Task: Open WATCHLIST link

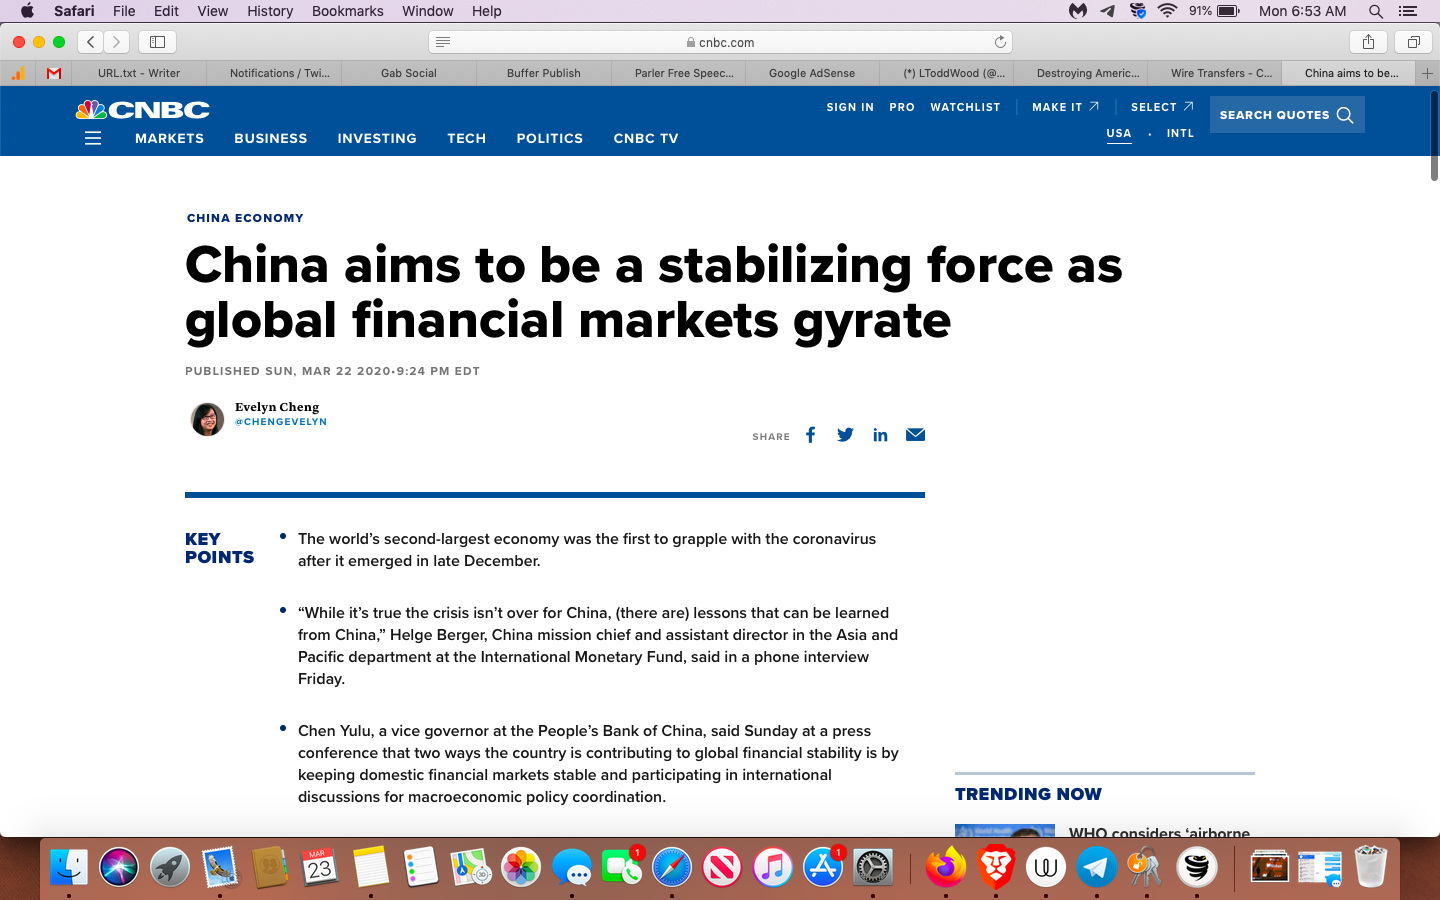Action: [x=965, y=107]
